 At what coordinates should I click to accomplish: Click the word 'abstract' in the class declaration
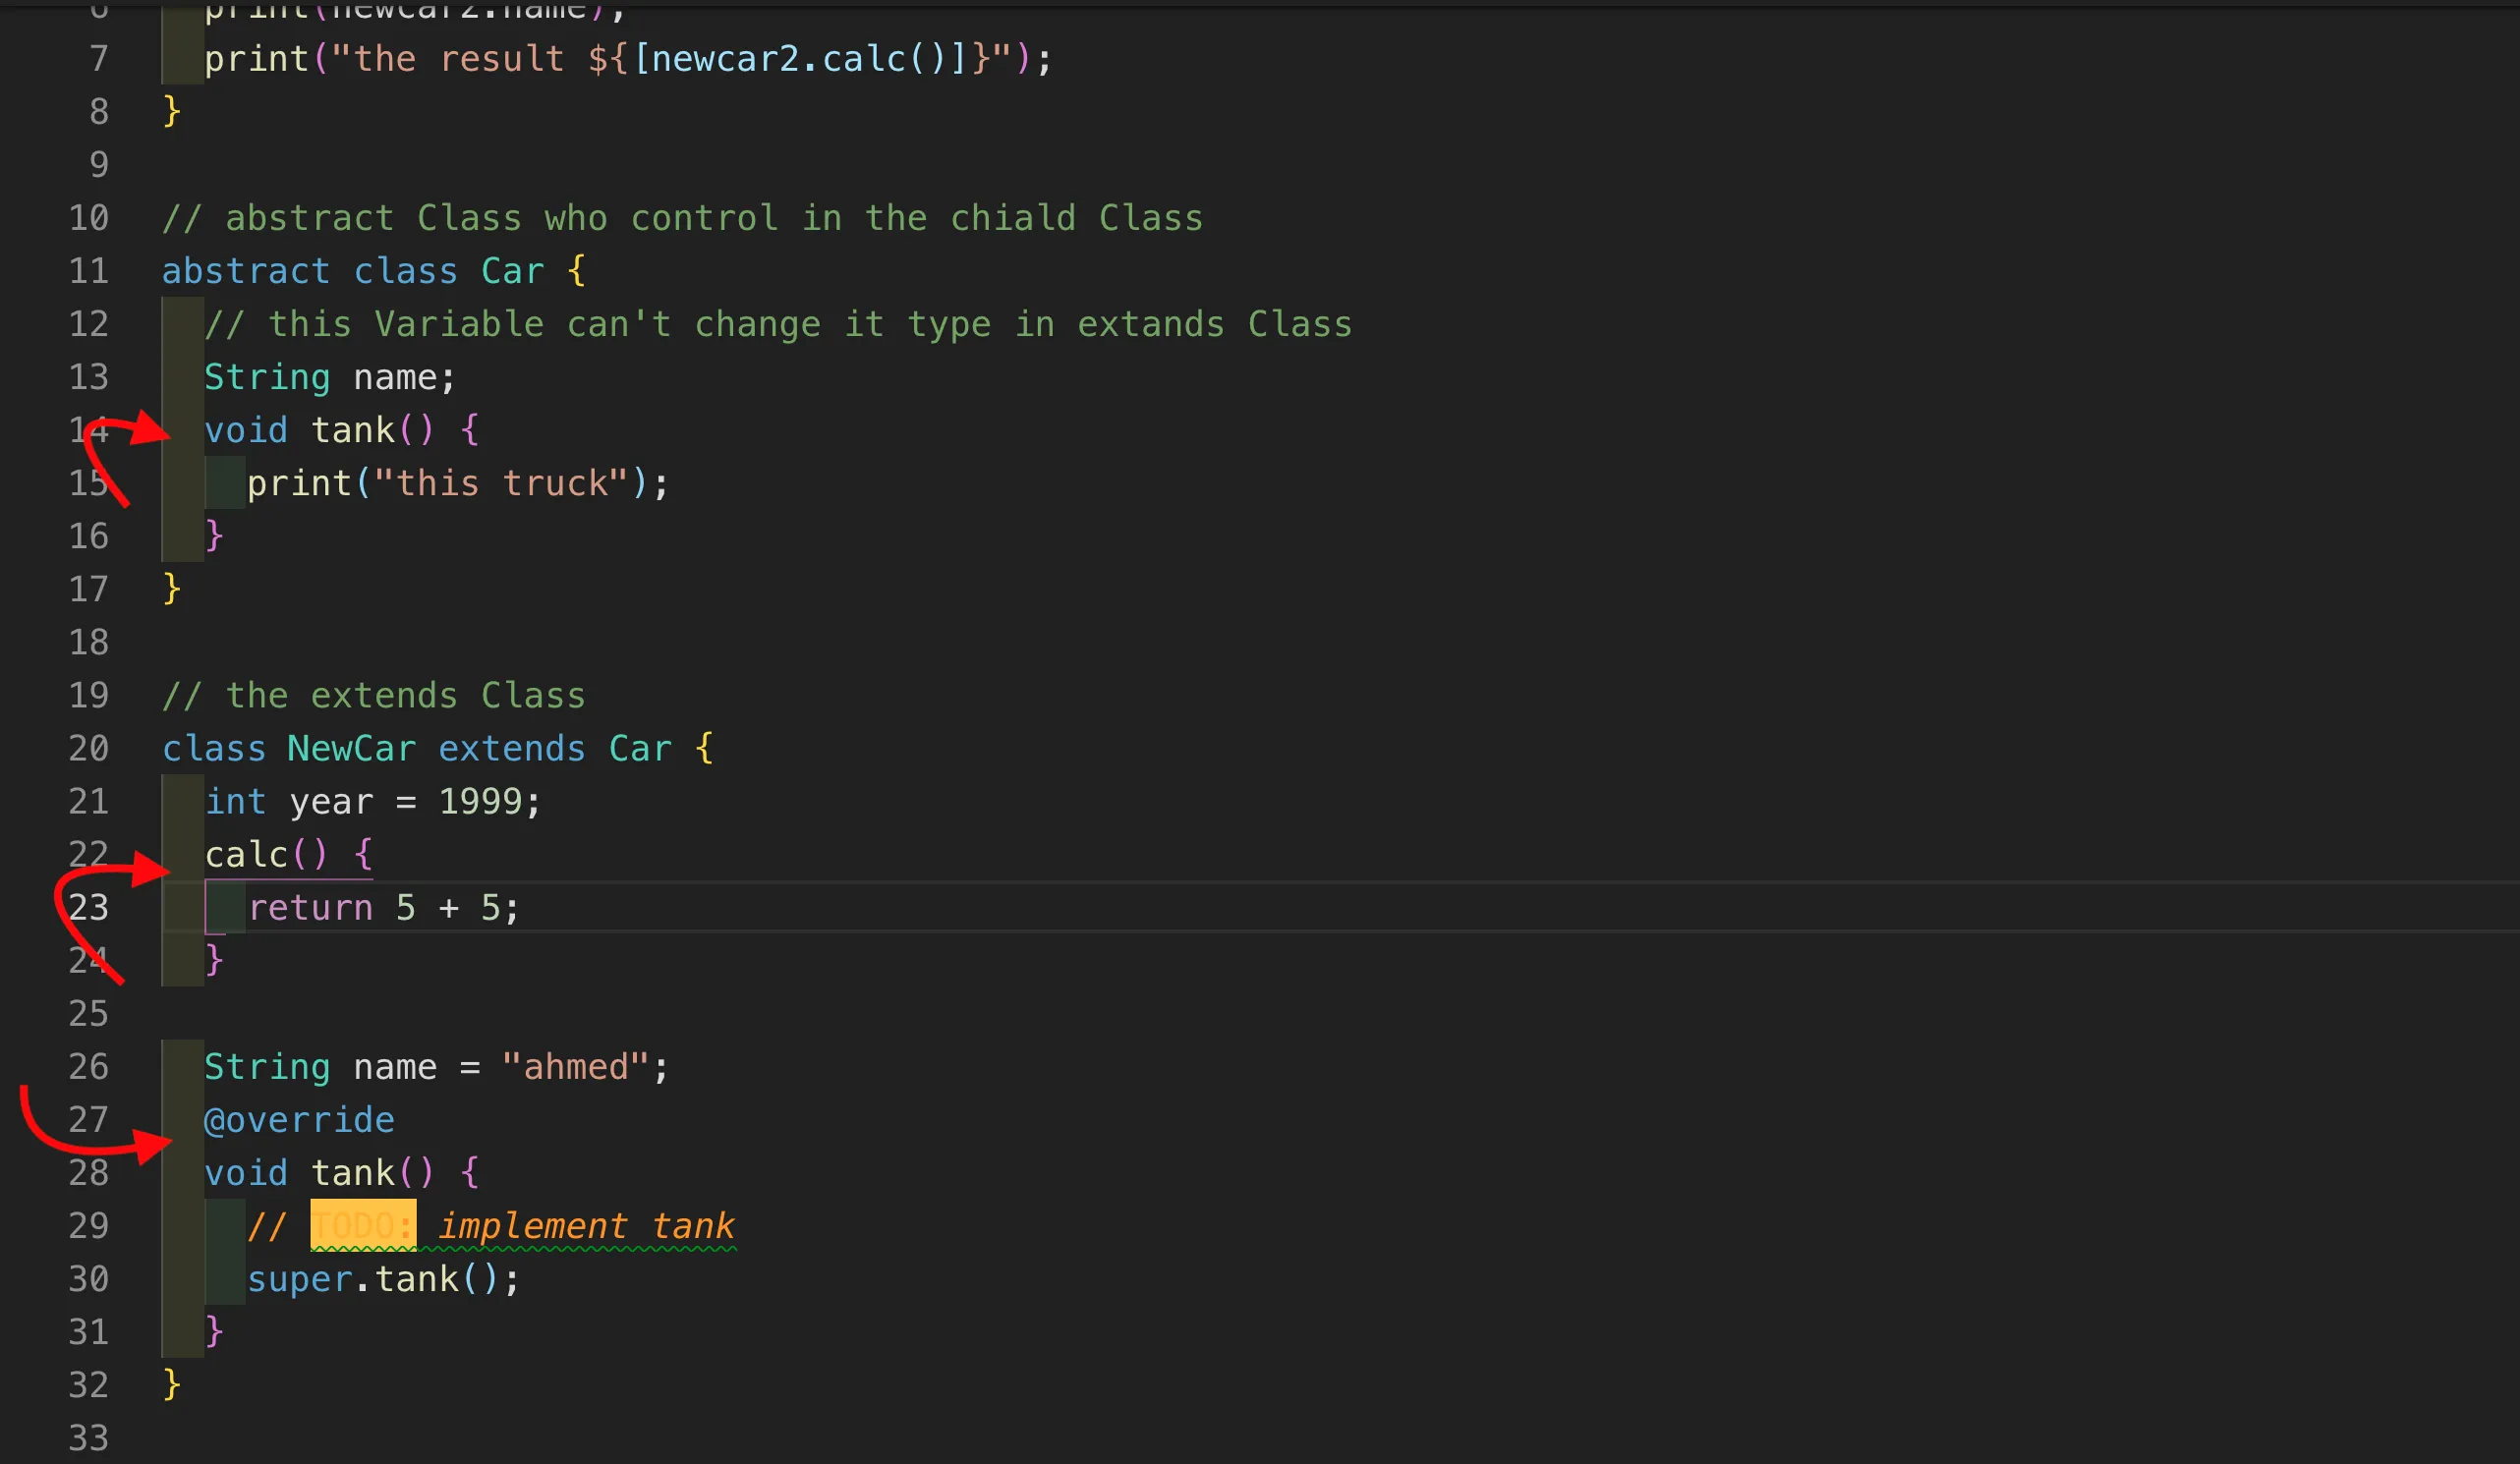(245, 271)
